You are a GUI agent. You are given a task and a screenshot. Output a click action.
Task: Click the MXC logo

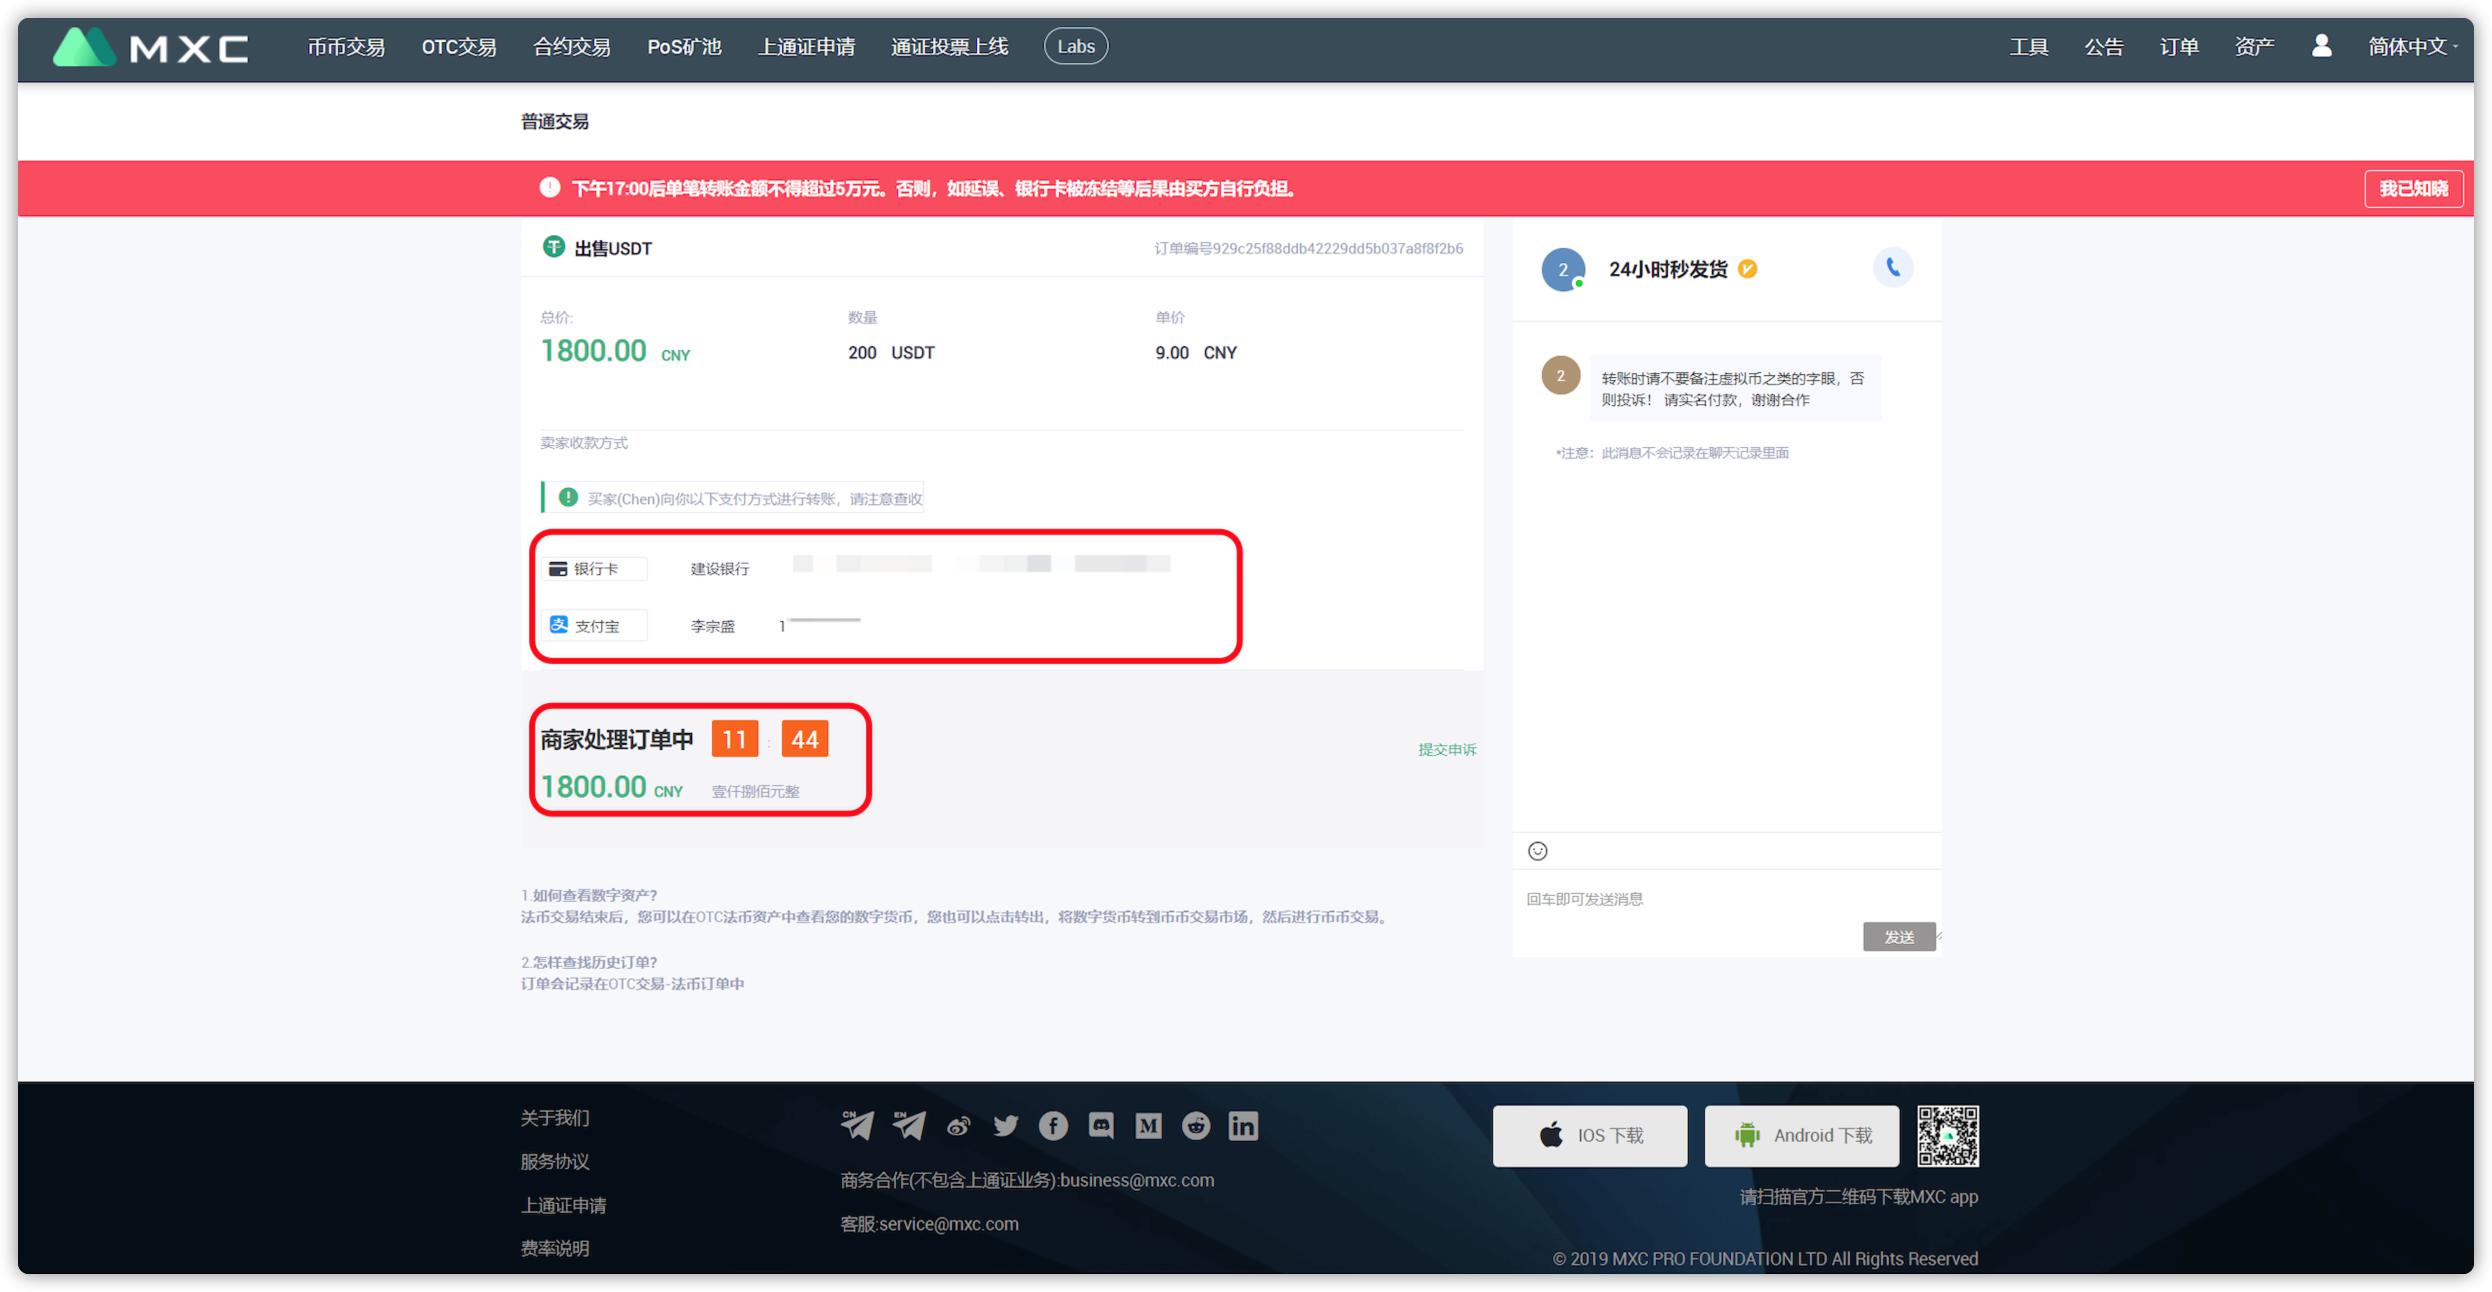pyautogui.click(x=150, y=47)
